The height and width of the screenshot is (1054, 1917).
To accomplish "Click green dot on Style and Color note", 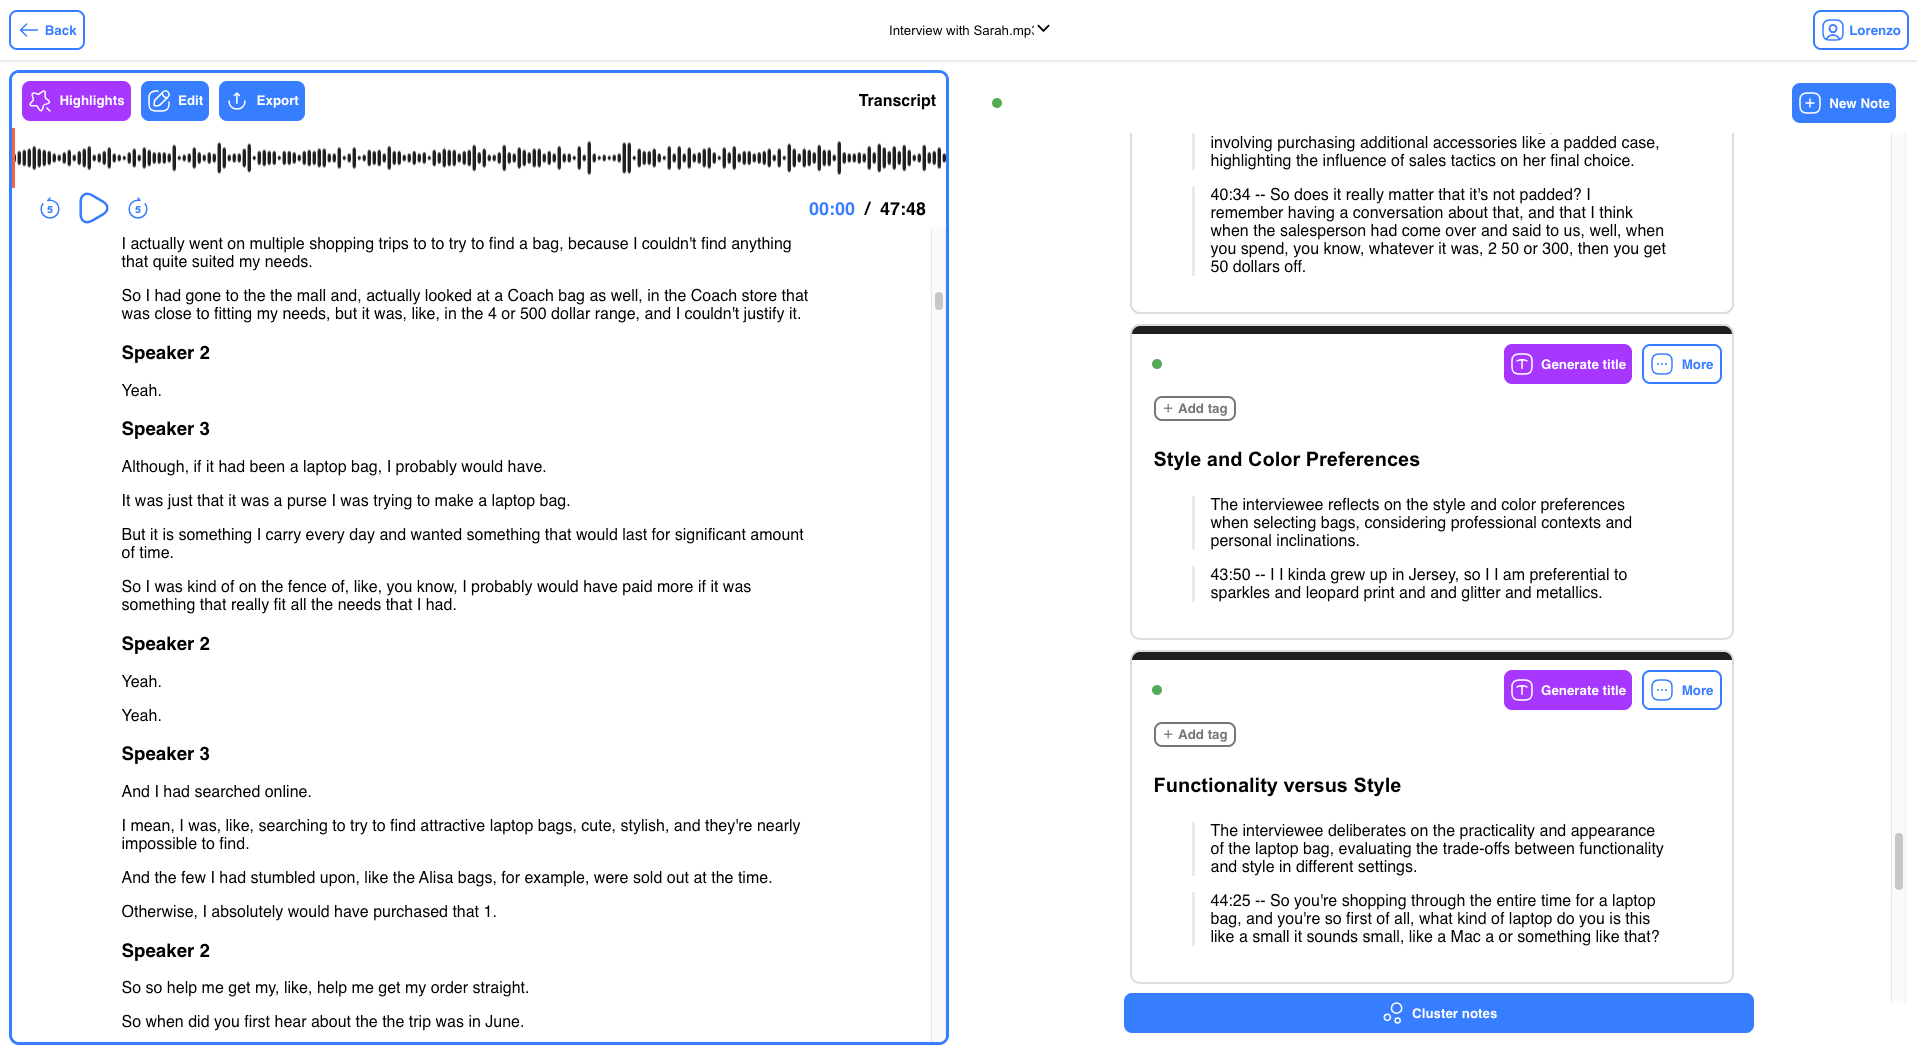I will click(x=1157, y=364).
